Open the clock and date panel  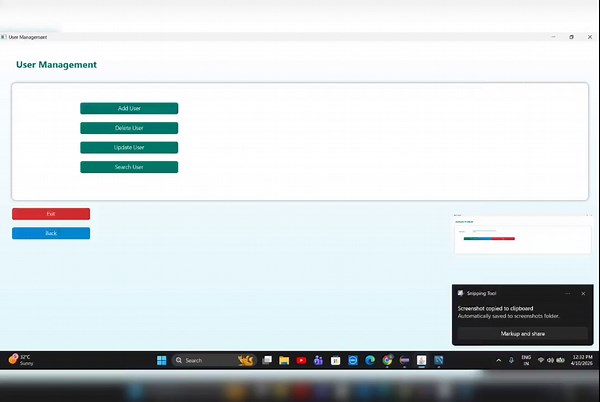click(582, 360)
